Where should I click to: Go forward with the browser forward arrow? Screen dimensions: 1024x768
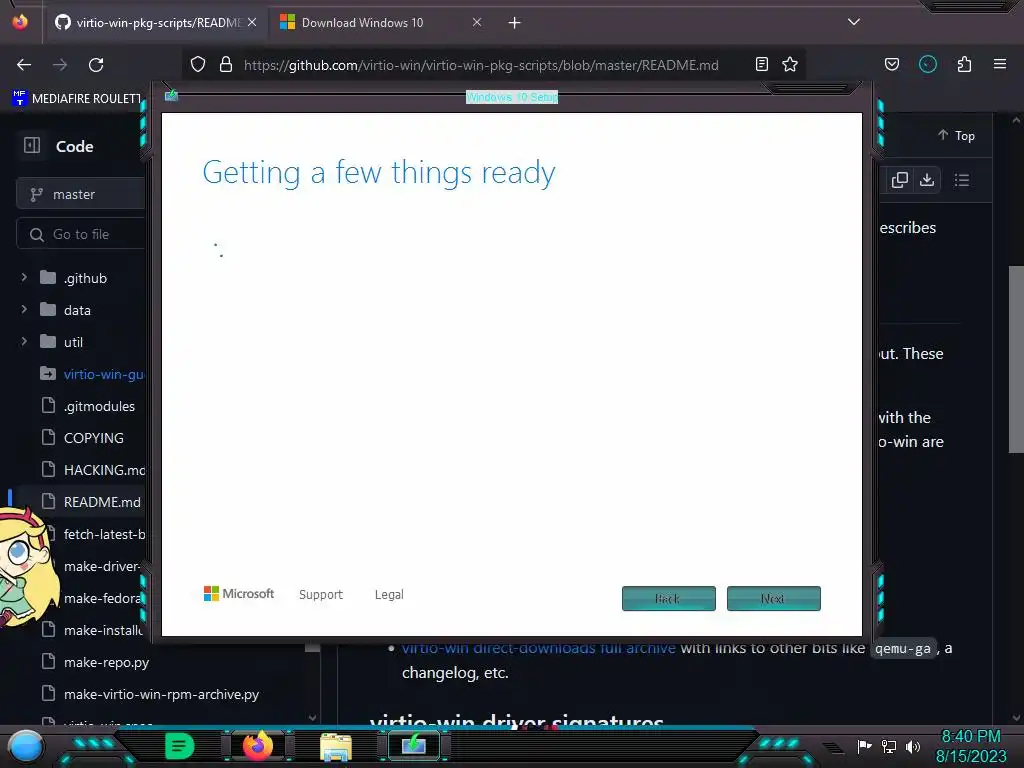(x=60, y=65)
